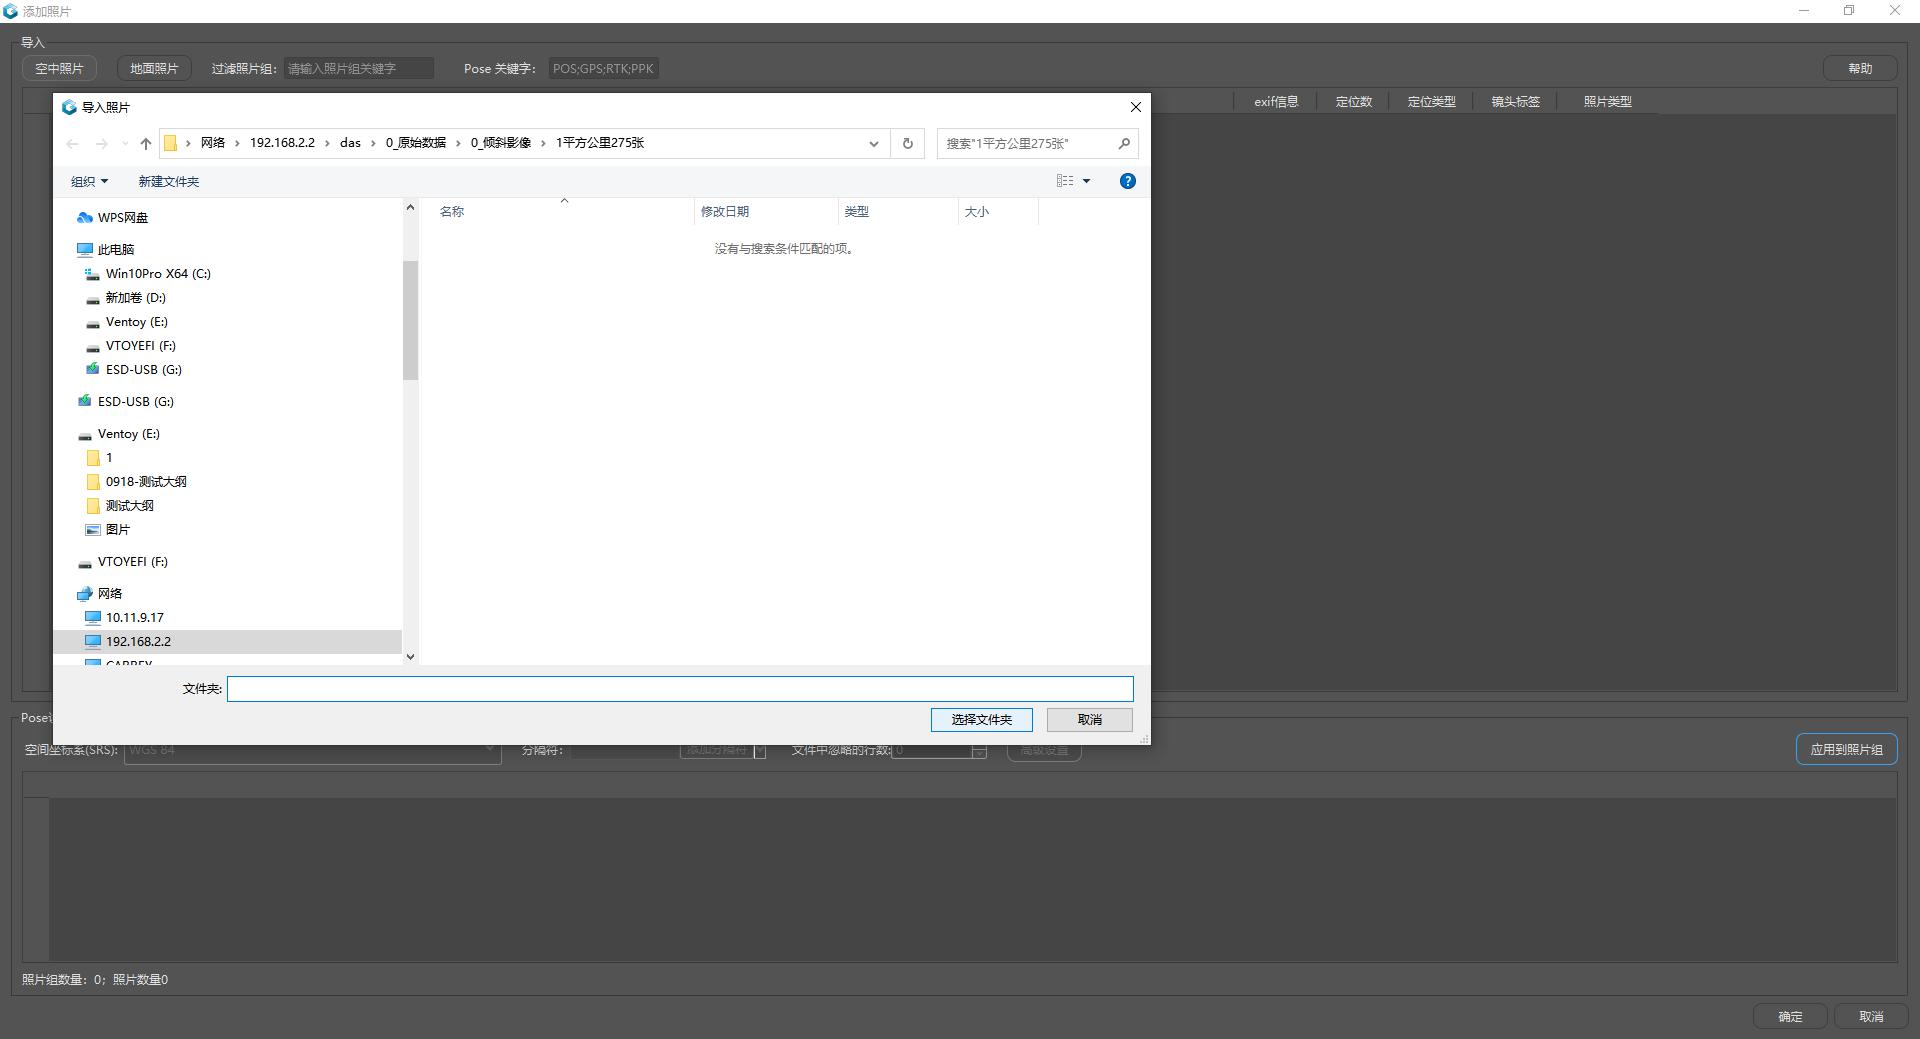Select 新加卷 (D:) drive
This screenshot has width=1920, height=1039.
tap(136, 297)
